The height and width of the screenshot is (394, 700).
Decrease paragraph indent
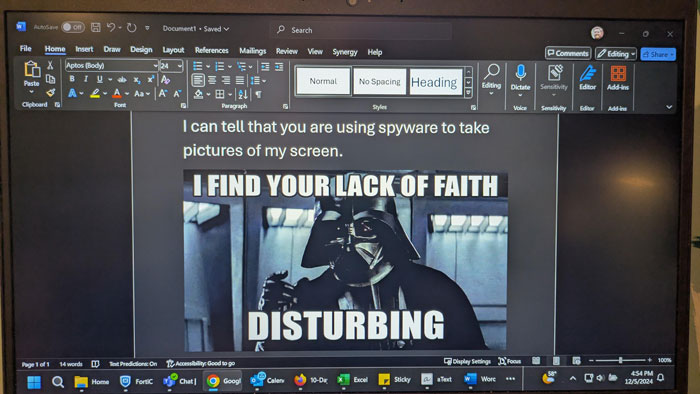coord(265,66)
